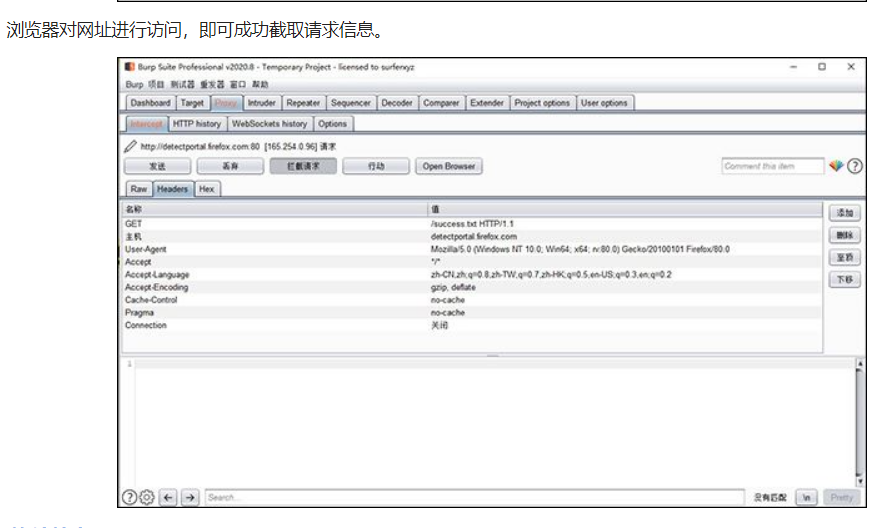Switch to WebSockets history sub-tab
This screenshot has width=883, height=528.
[x=270, y=124]
